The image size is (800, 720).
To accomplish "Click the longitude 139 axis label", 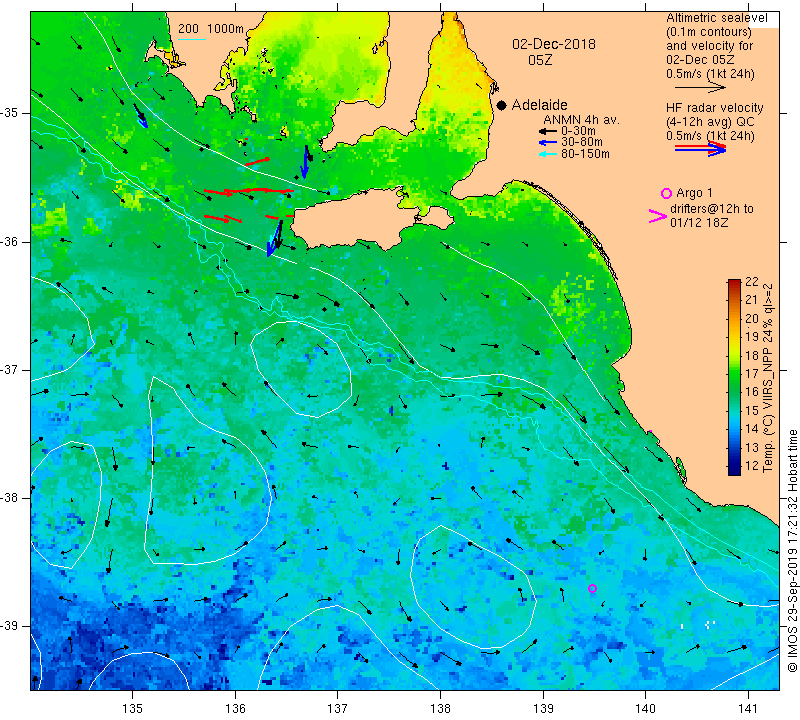I will (x=543, y=709).
